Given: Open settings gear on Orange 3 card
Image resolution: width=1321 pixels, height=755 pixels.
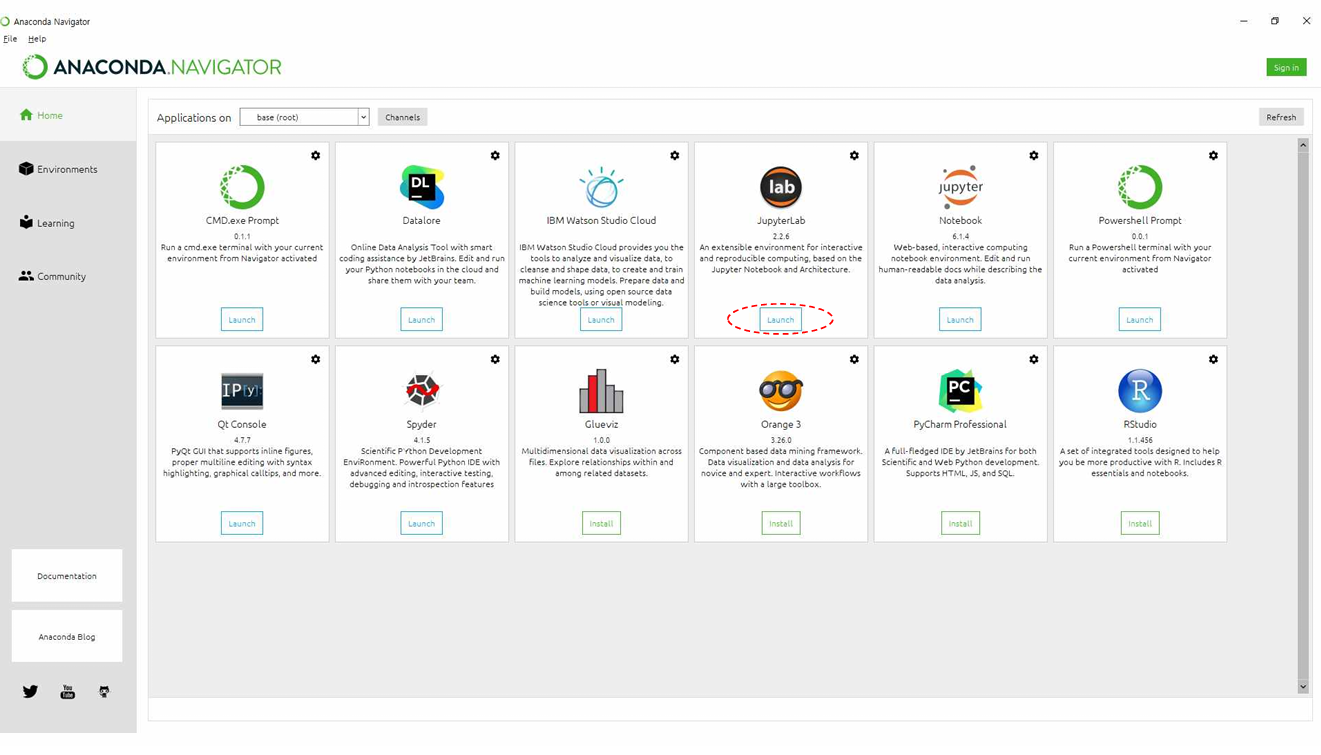Looking at the screenshot, I should (x=854, y=360).
